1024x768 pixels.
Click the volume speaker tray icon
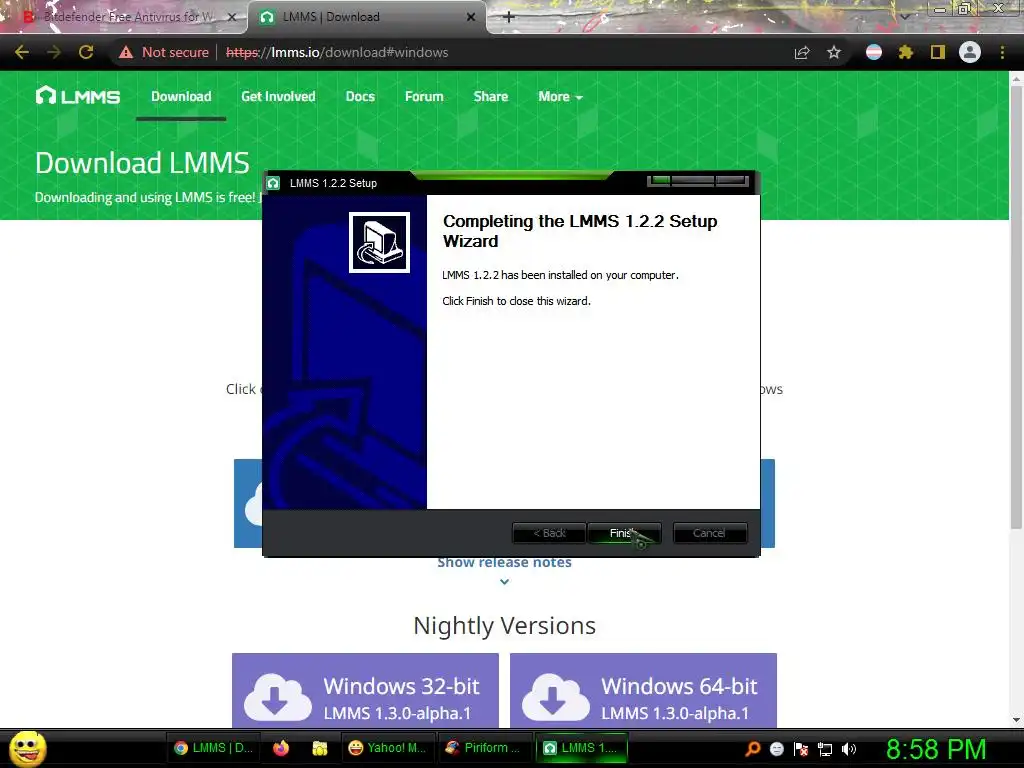click(x=849, y=748)
